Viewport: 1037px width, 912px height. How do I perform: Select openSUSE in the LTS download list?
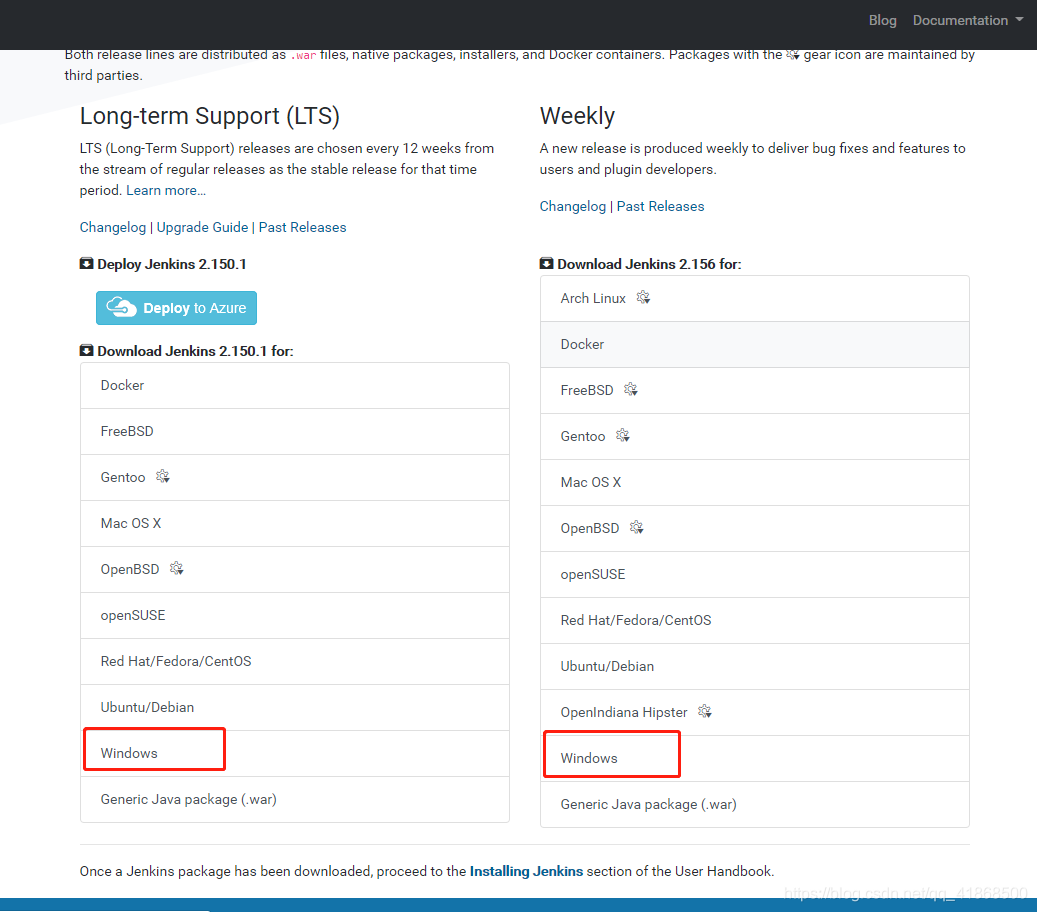click(295, 616)
